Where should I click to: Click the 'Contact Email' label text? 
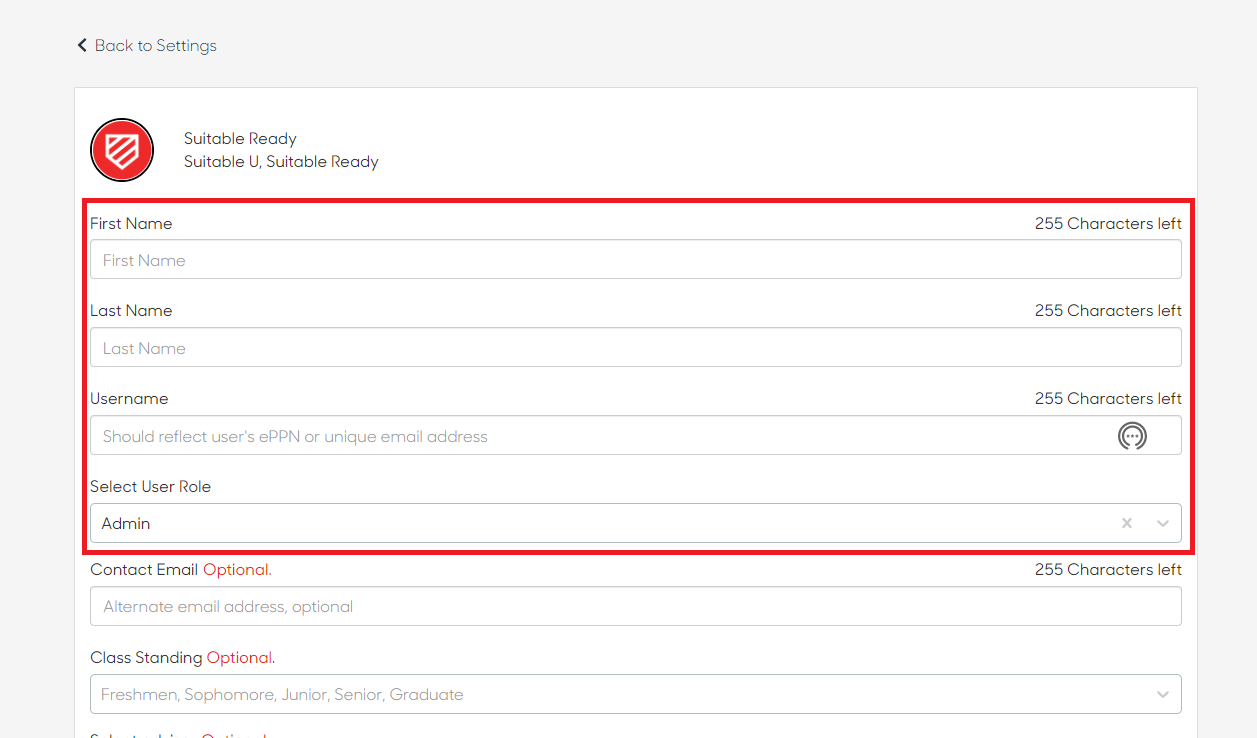coord(144,570)
